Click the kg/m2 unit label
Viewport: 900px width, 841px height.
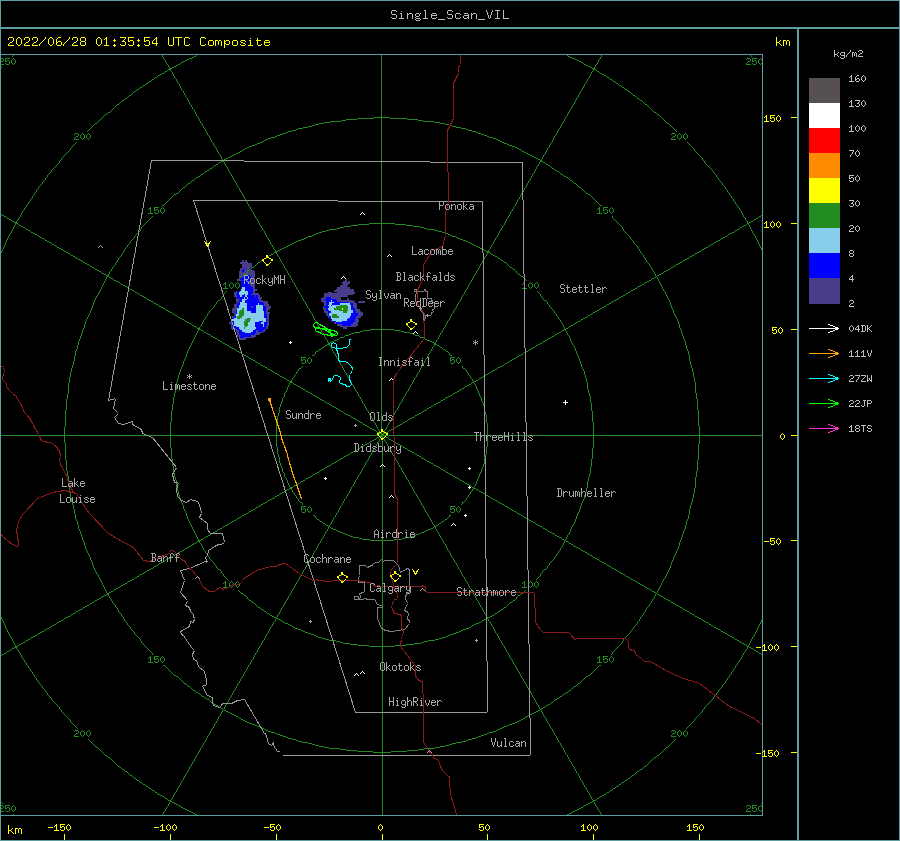coord(848,54)
